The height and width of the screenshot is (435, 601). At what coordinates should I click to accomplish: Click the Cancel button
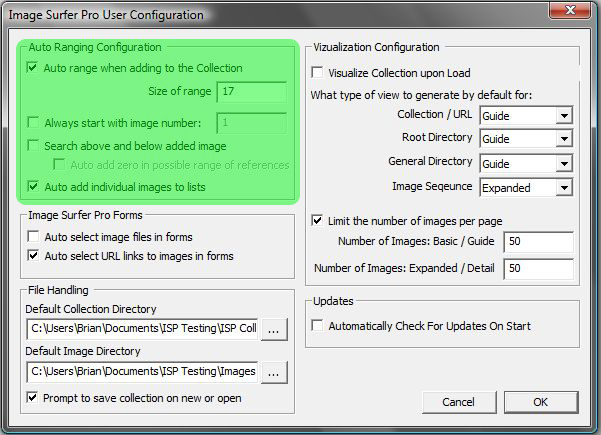459,402
